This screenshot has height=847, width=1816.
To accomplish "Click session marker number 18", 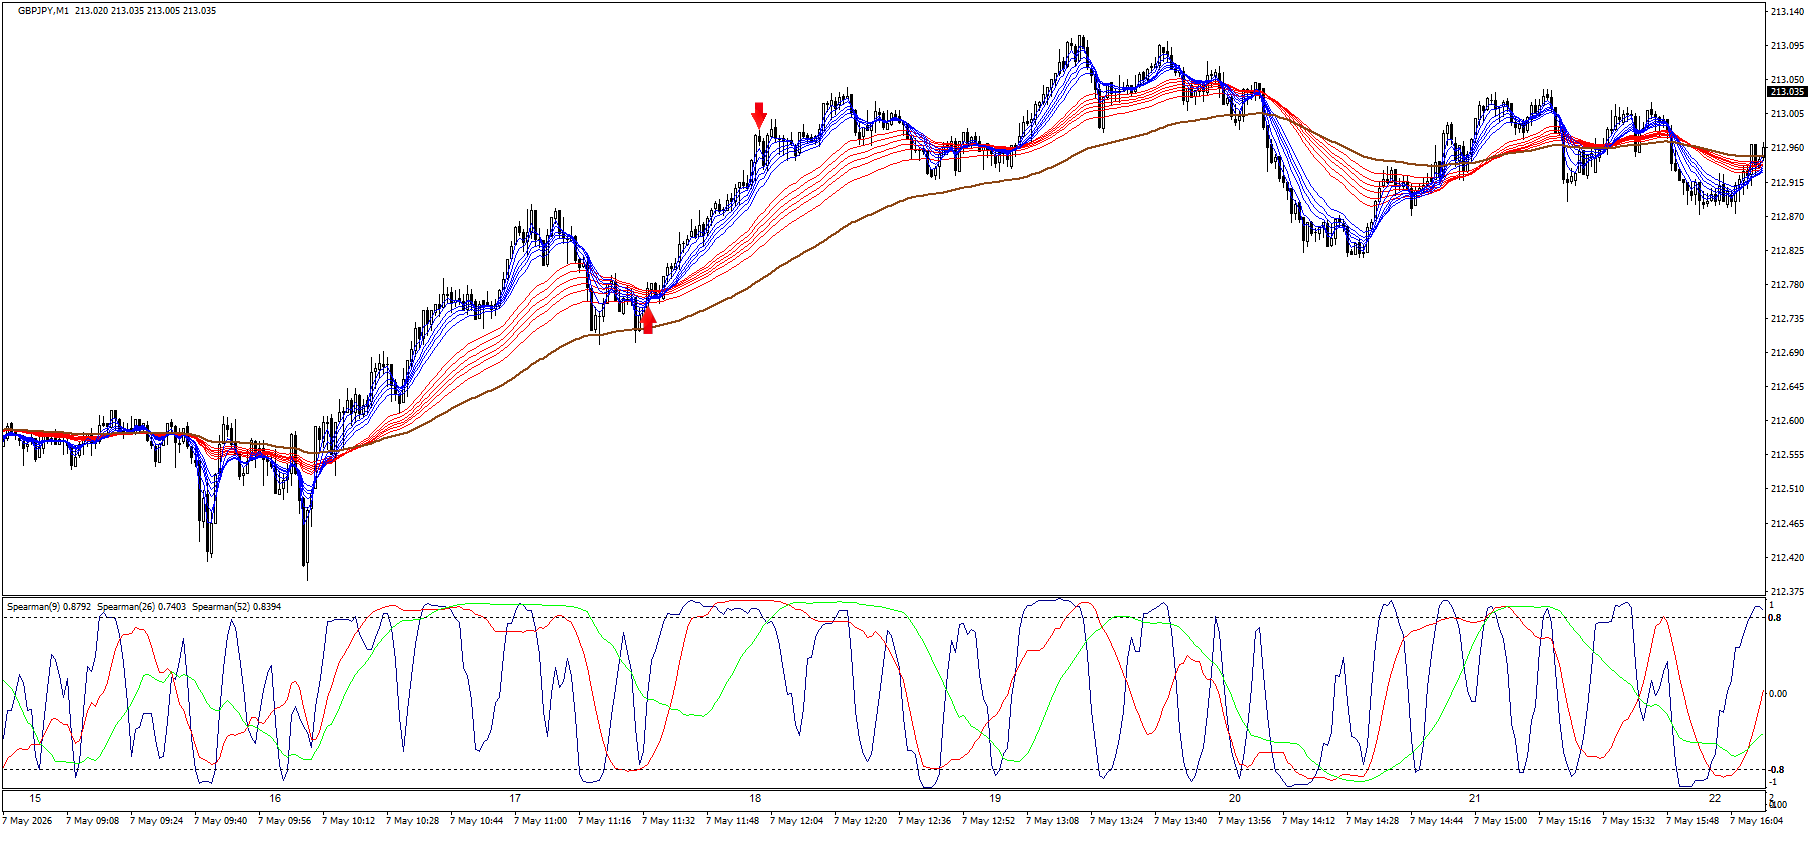I will 755,798.
